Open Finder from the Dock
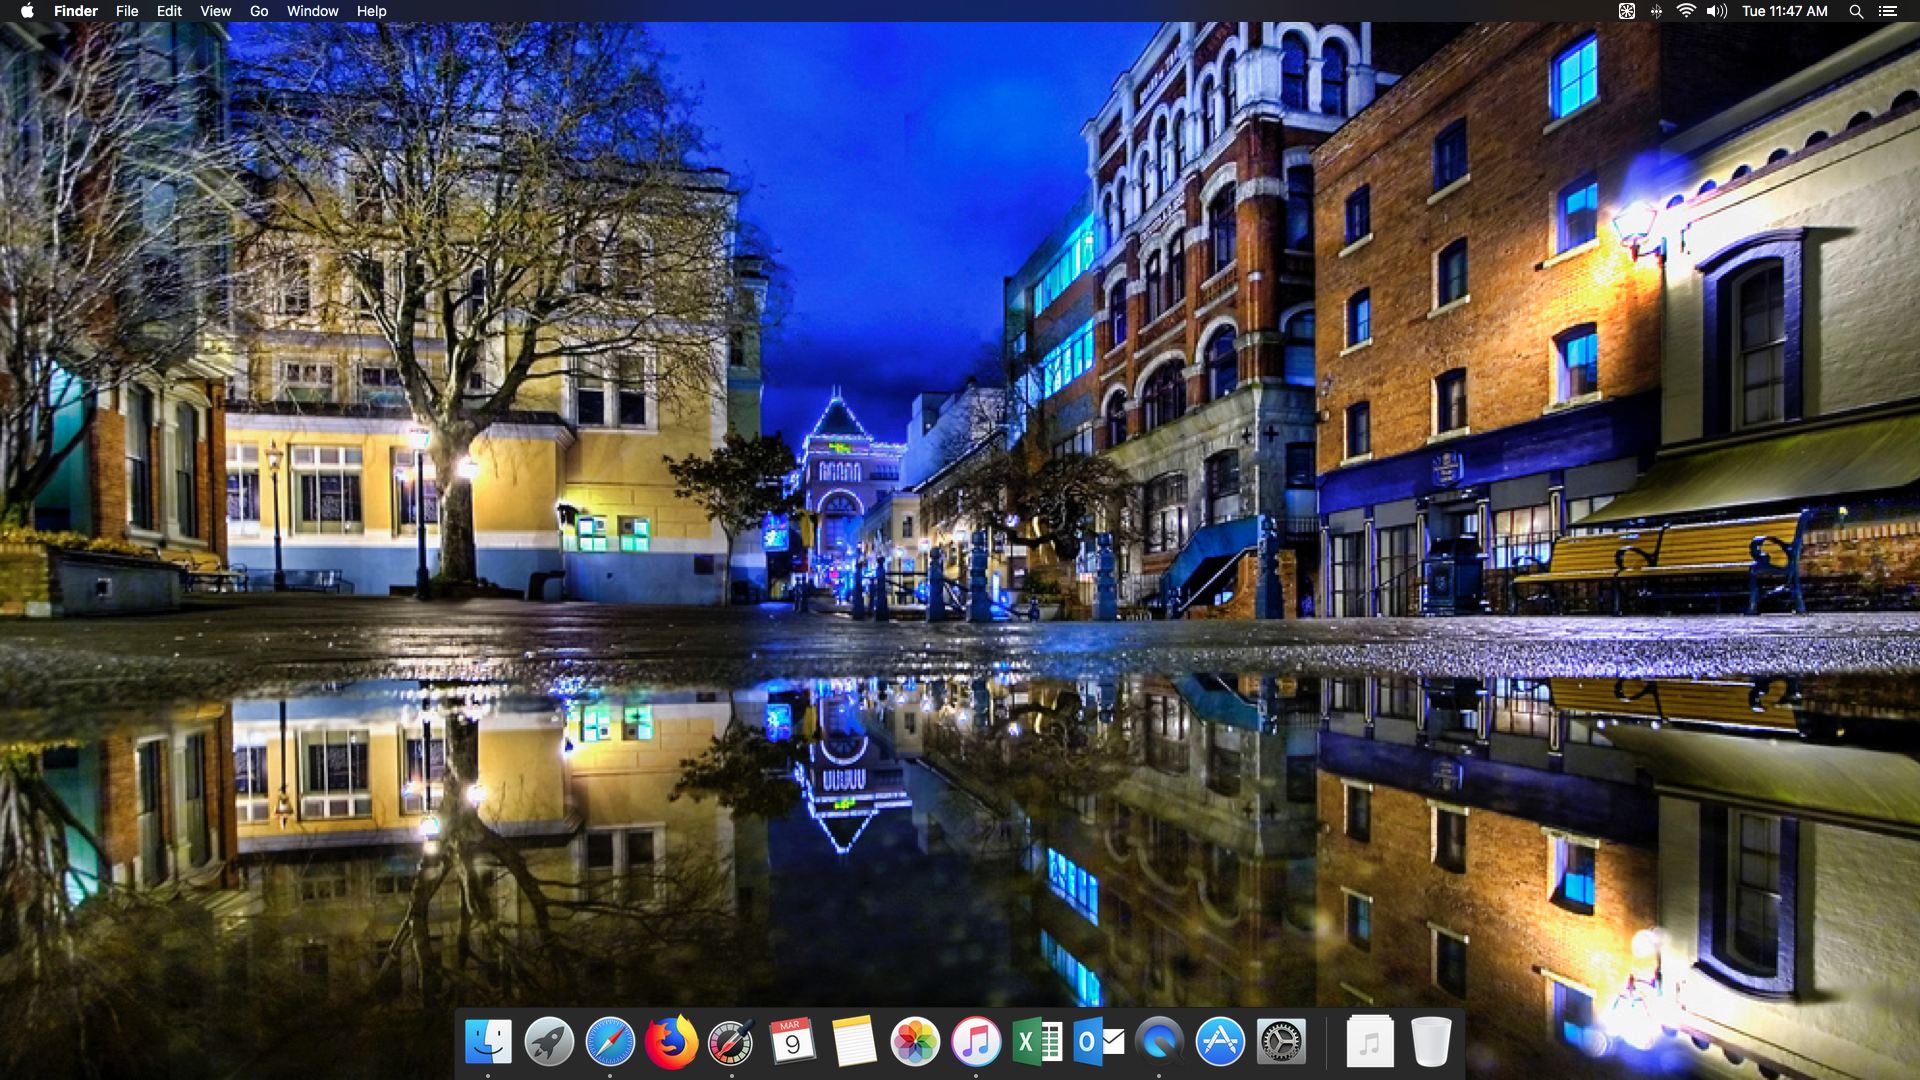 [488, 1043]
